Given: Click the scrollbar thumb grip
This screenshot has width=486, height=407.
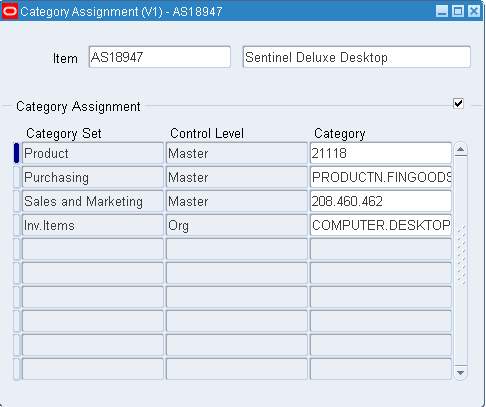Looking at the screenshot, I should tap(461, 255).
